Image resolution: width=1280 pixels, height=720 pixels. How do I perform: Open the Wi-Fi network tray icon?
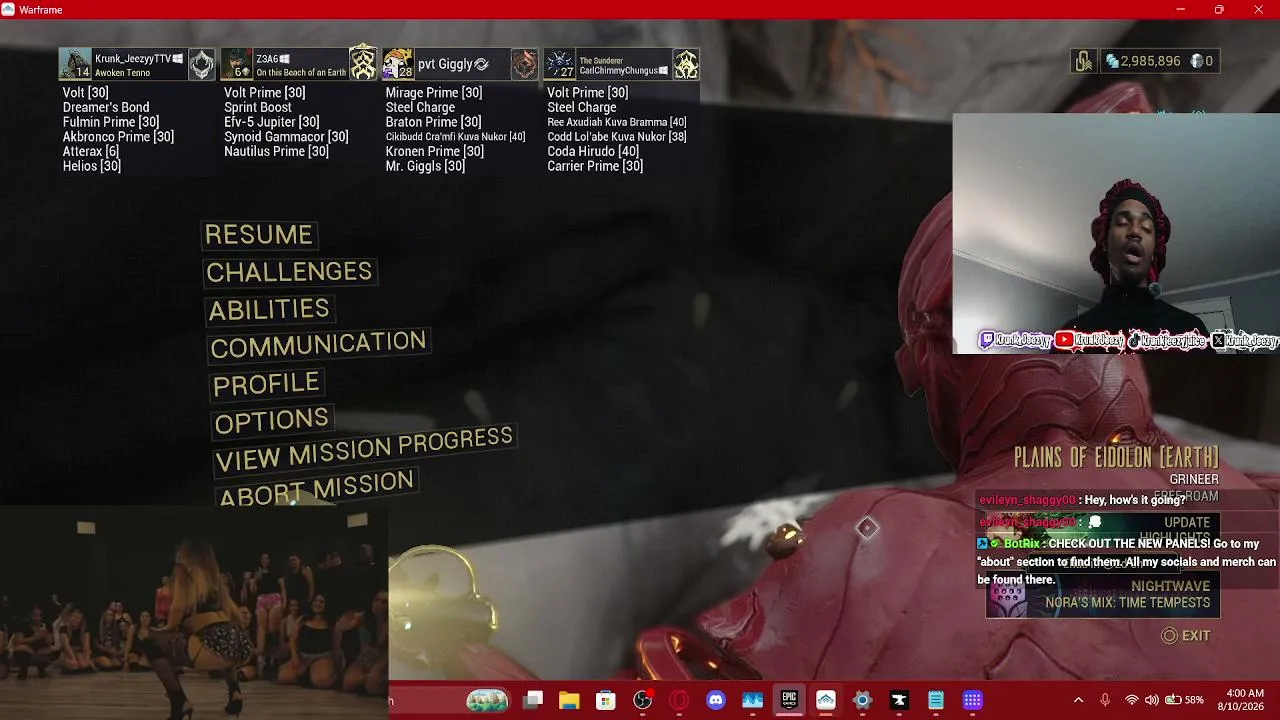(1131, 700)
